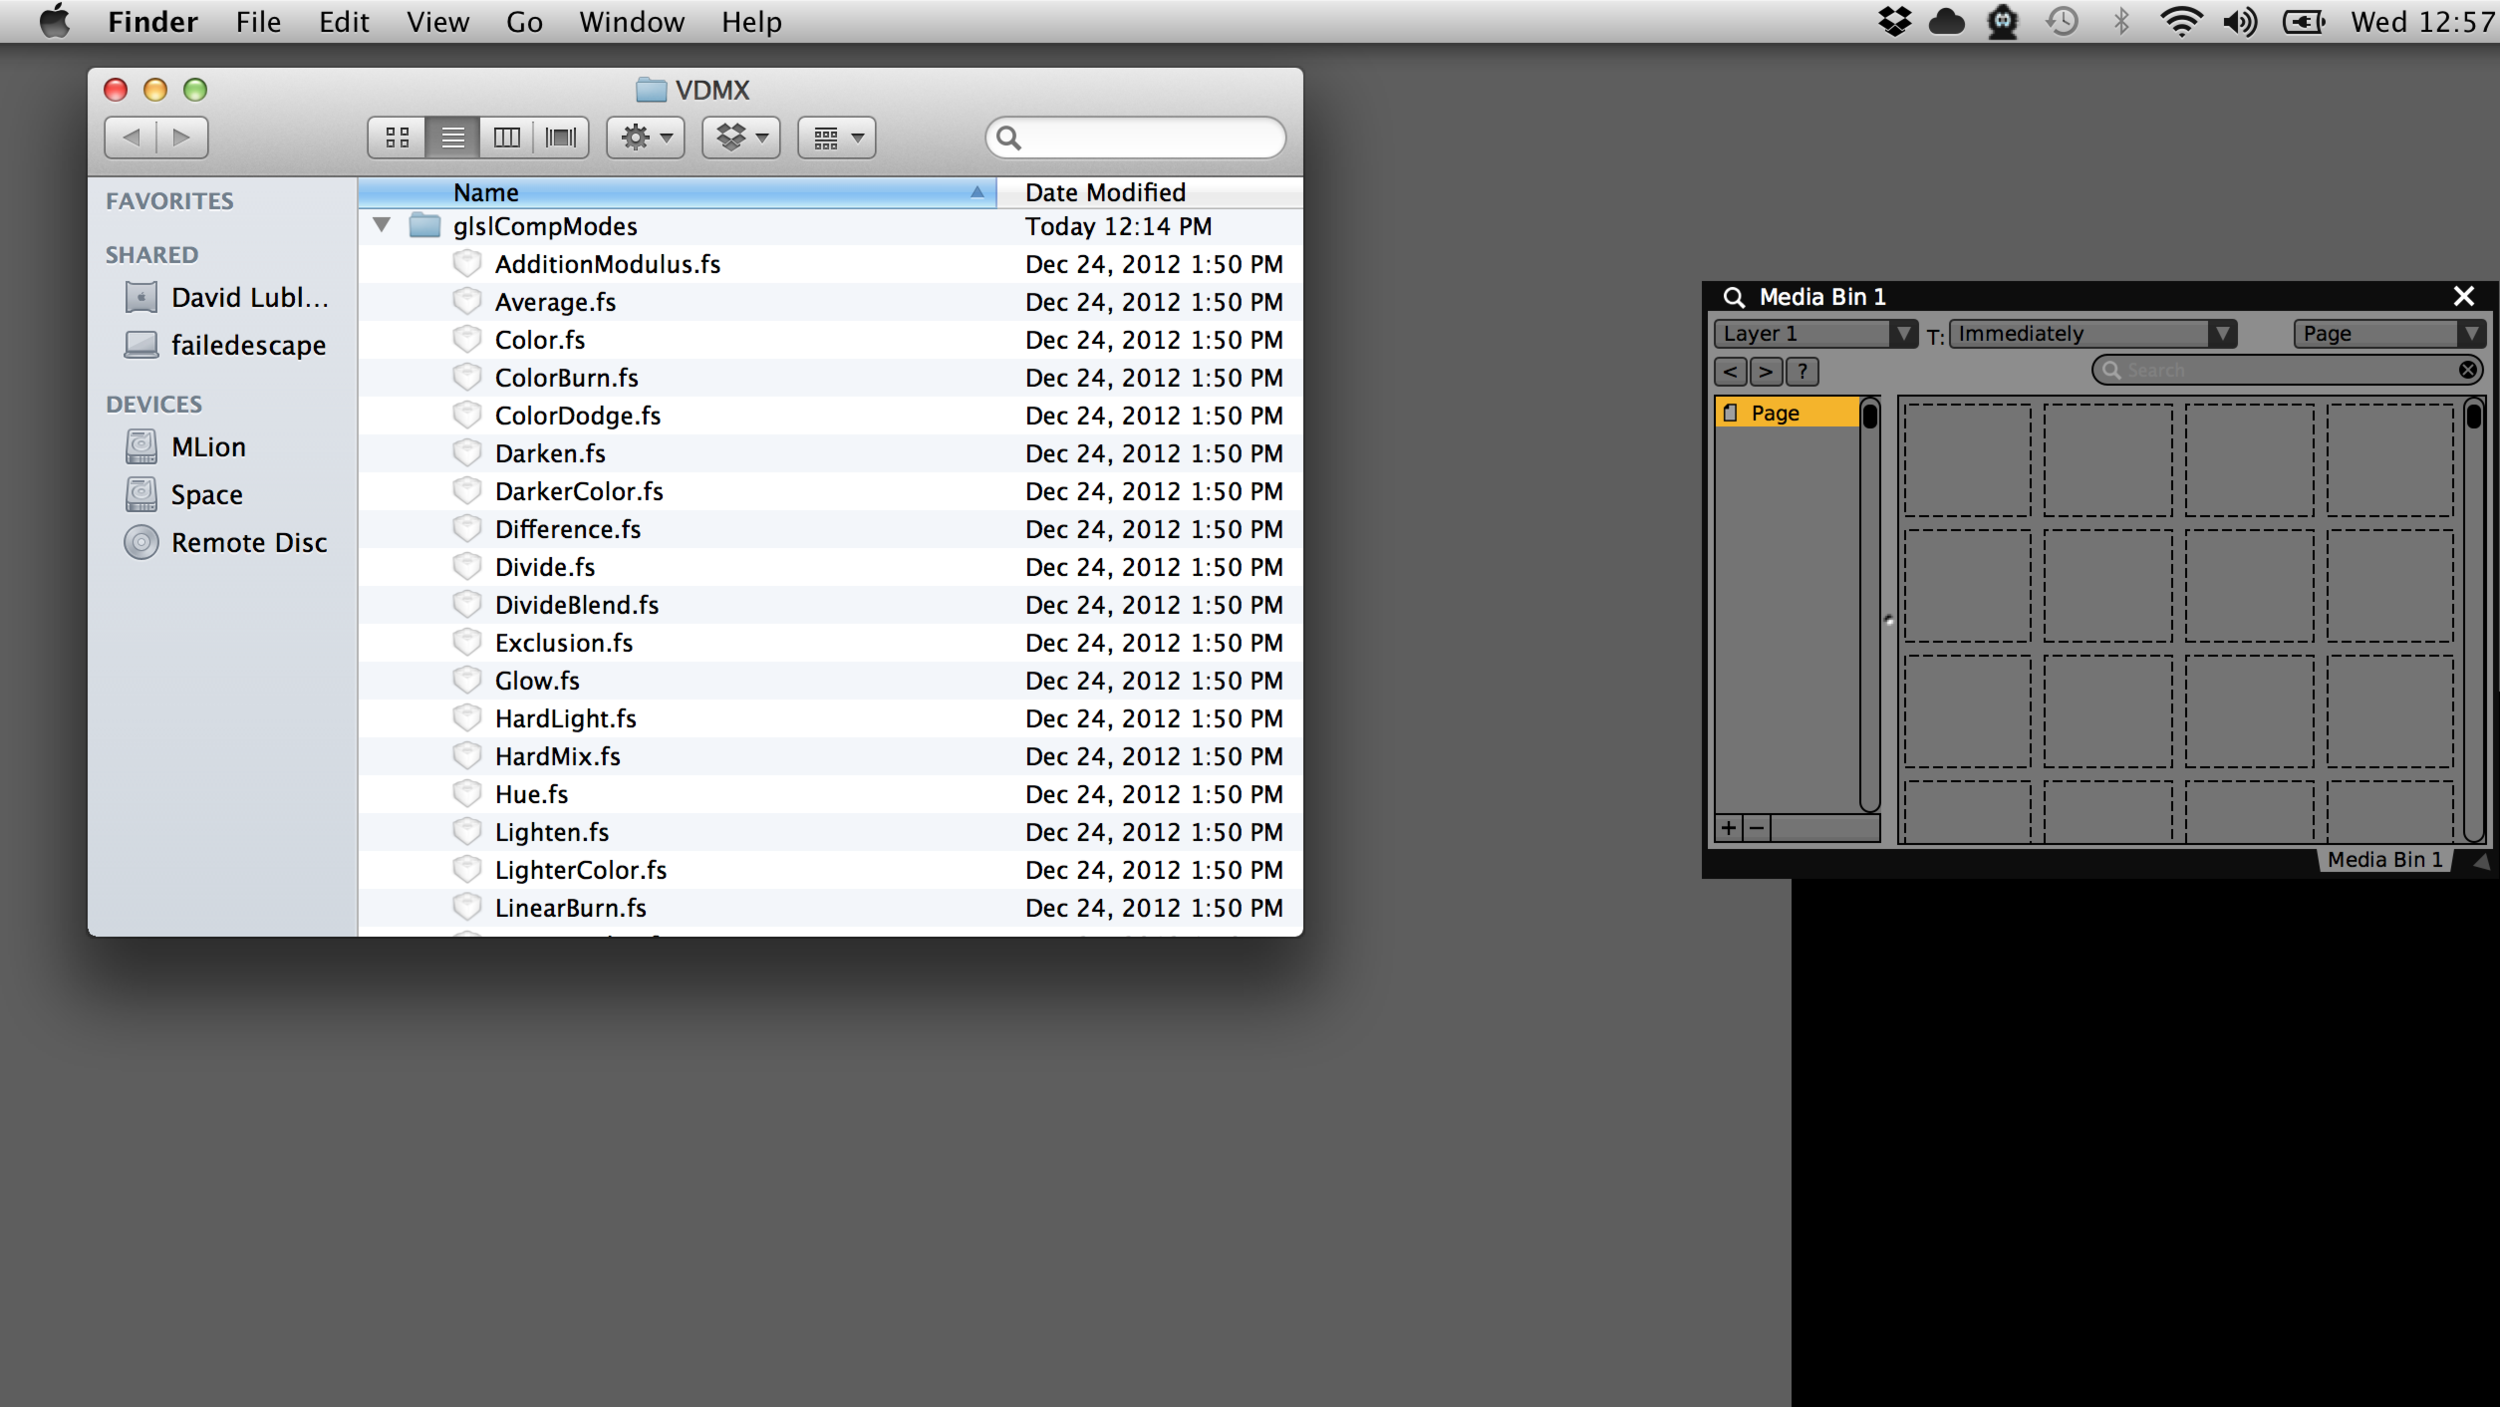Open the Help menu
The width and height of the screenshot is (2500, 1407).
click(751, 22)
